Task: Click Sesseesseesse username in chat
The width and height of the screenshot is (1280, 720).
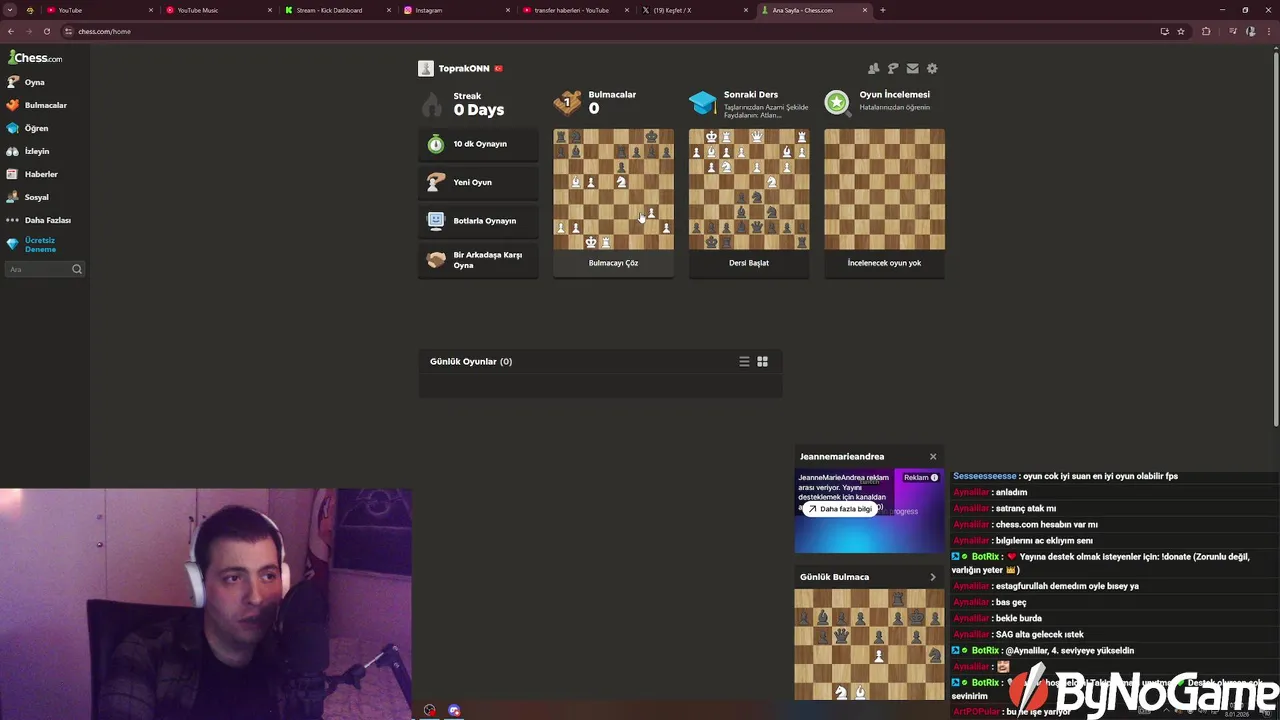Action: (x=985, y=476)
